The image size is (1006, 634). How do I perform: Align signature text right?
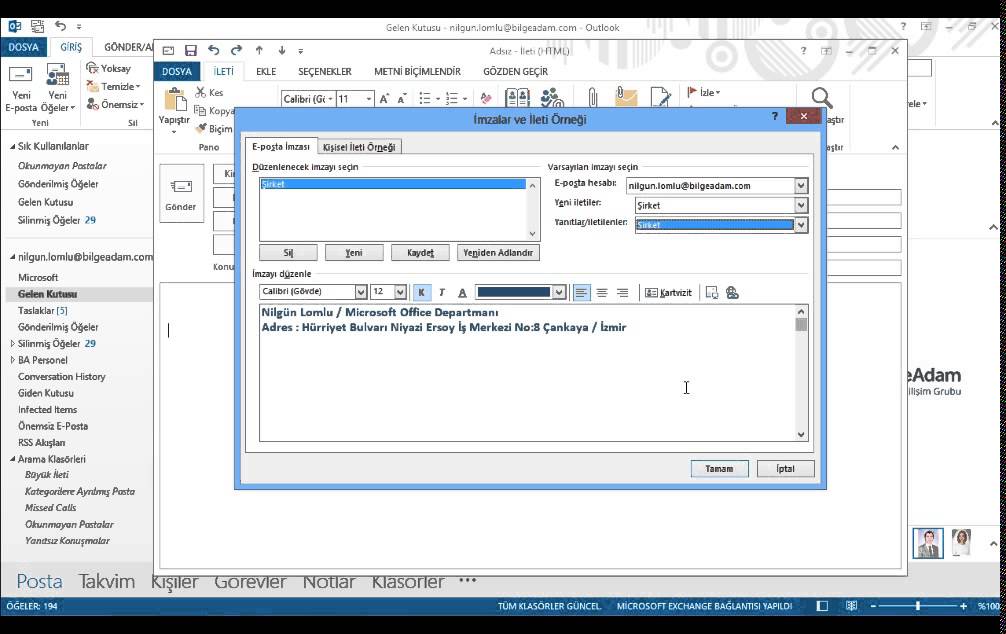(622, 293)
